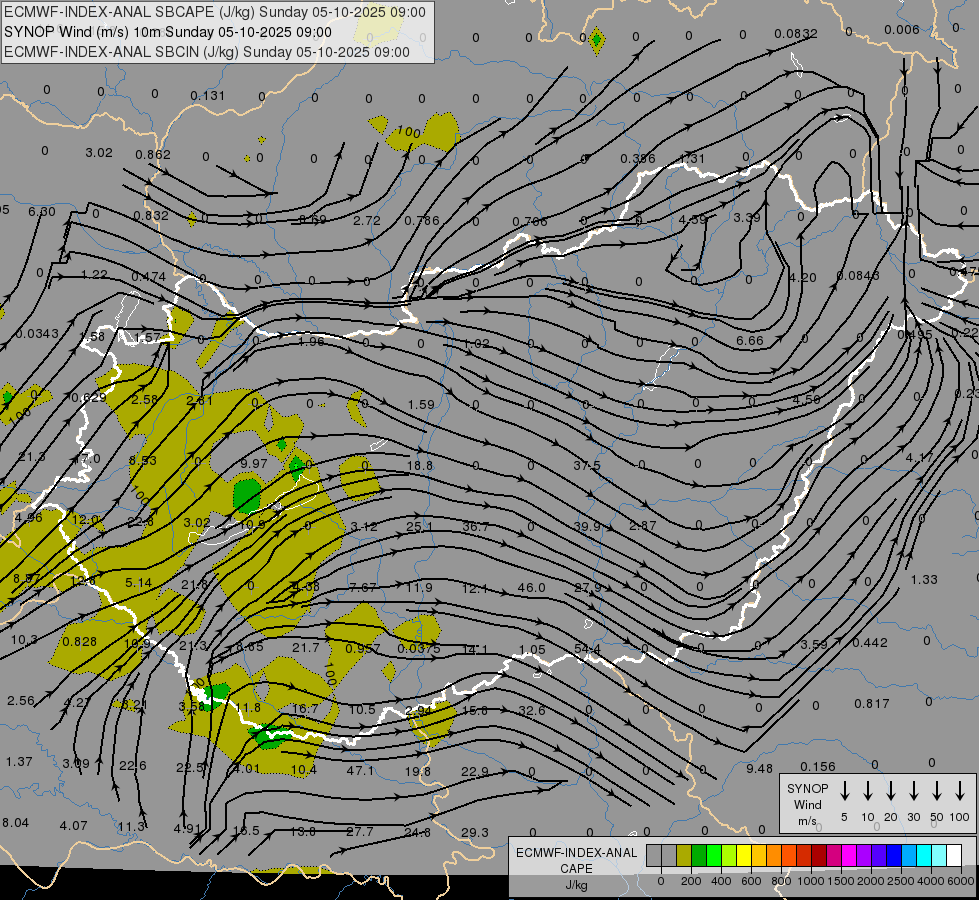This screenshot has height=900, width=979.
Task: Click the map value 2.72
Action: click(x=367, y=220)
